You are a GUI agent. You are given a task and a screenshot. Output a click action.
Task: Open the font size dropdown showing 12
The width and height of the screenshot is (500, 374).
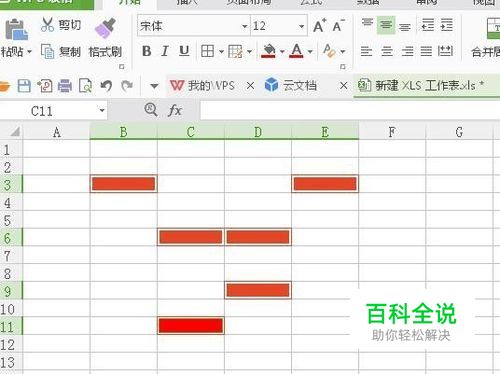(x=301, y=26)
